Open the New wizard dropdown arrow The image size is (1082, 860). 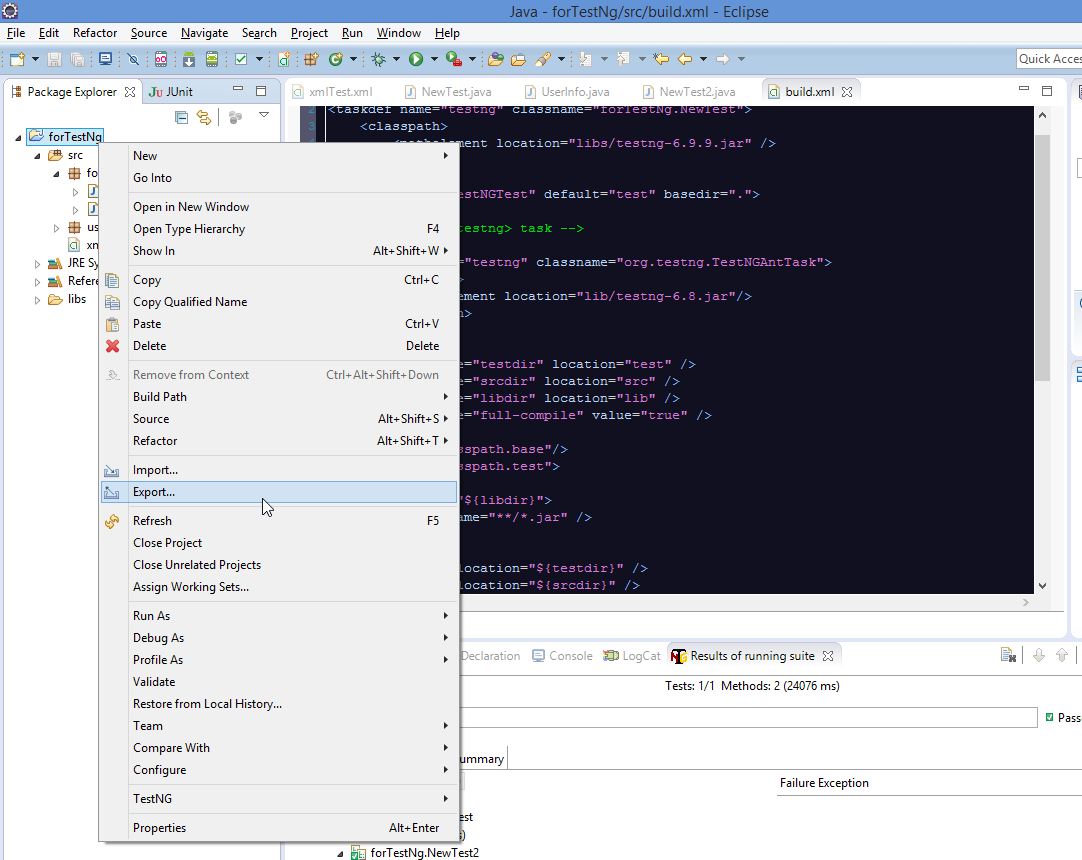35,59
